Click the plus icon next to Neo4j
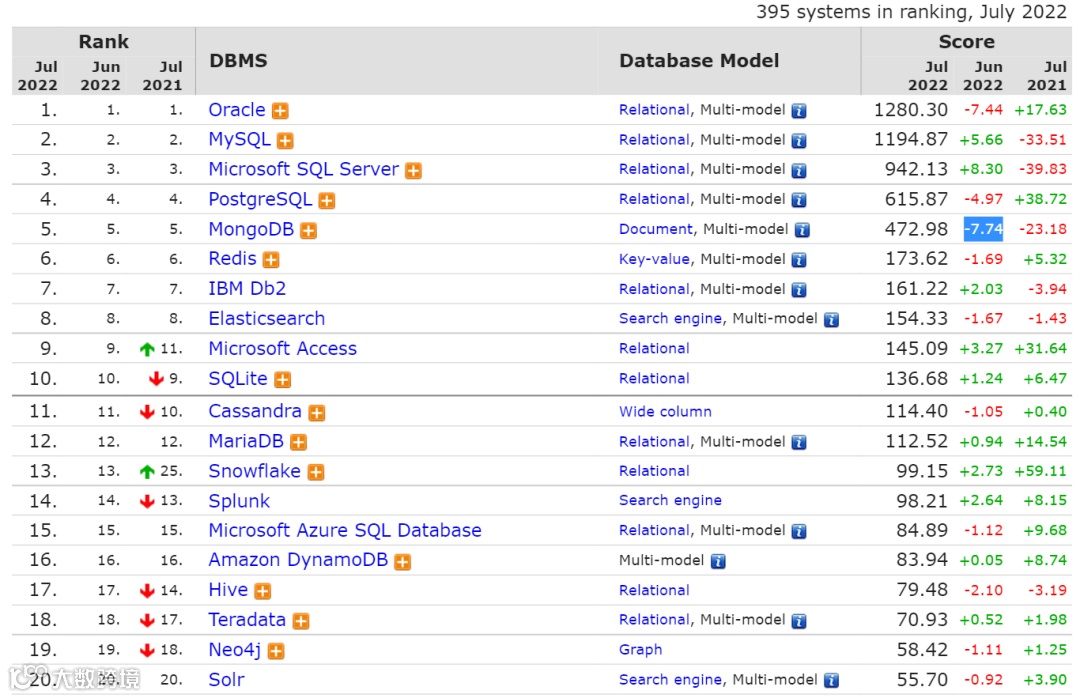Image resolution: width=1080 pixels, height=698 pixels. 276,651
